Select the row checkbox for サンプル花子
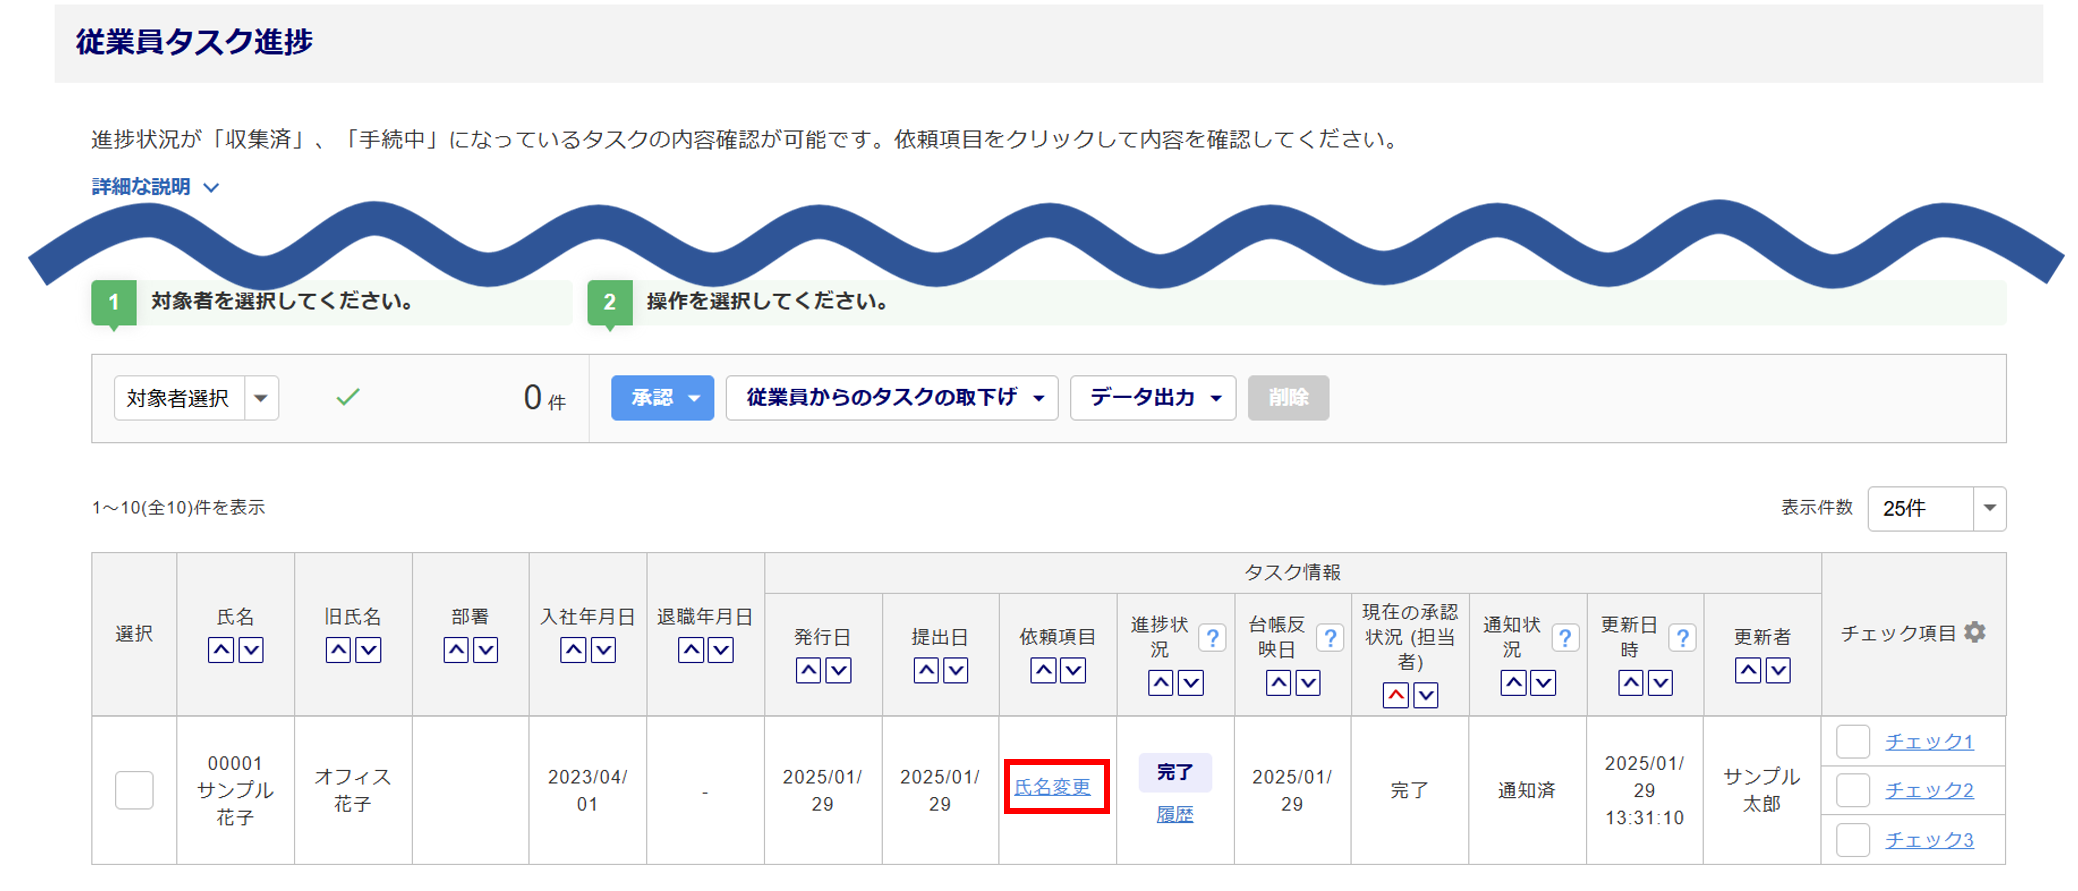Viewport: 2078px width, 891px height. click(134, 790)
